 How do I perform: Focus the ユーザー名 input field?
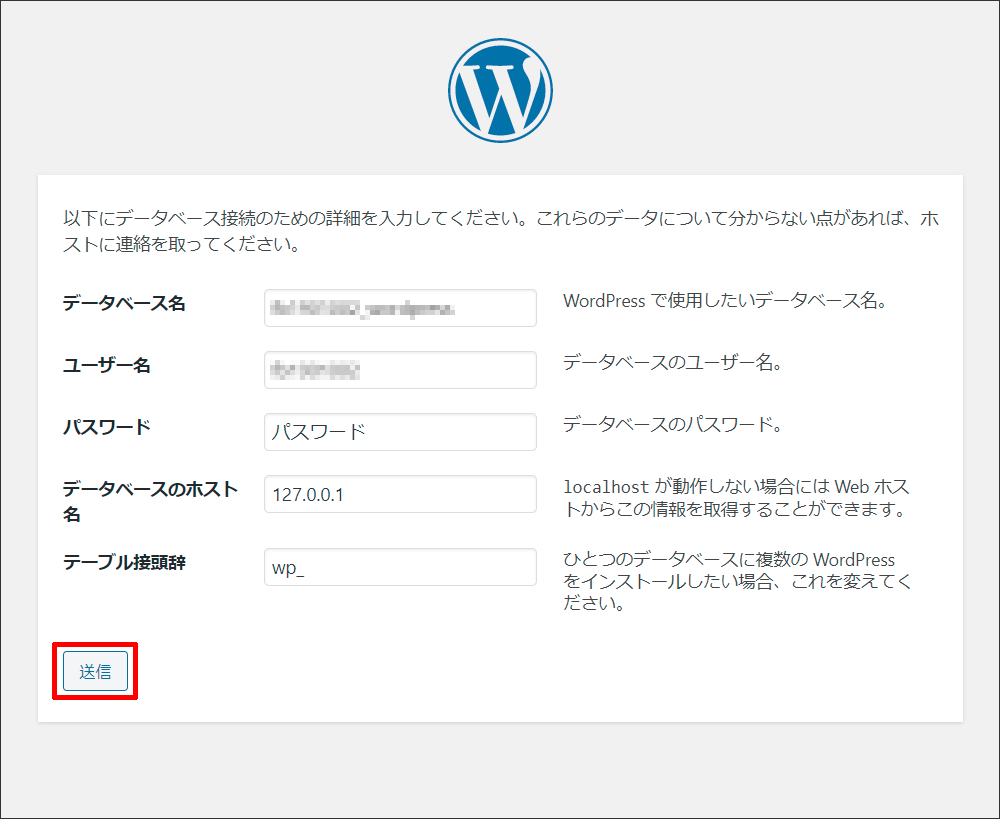pos(400,370)
